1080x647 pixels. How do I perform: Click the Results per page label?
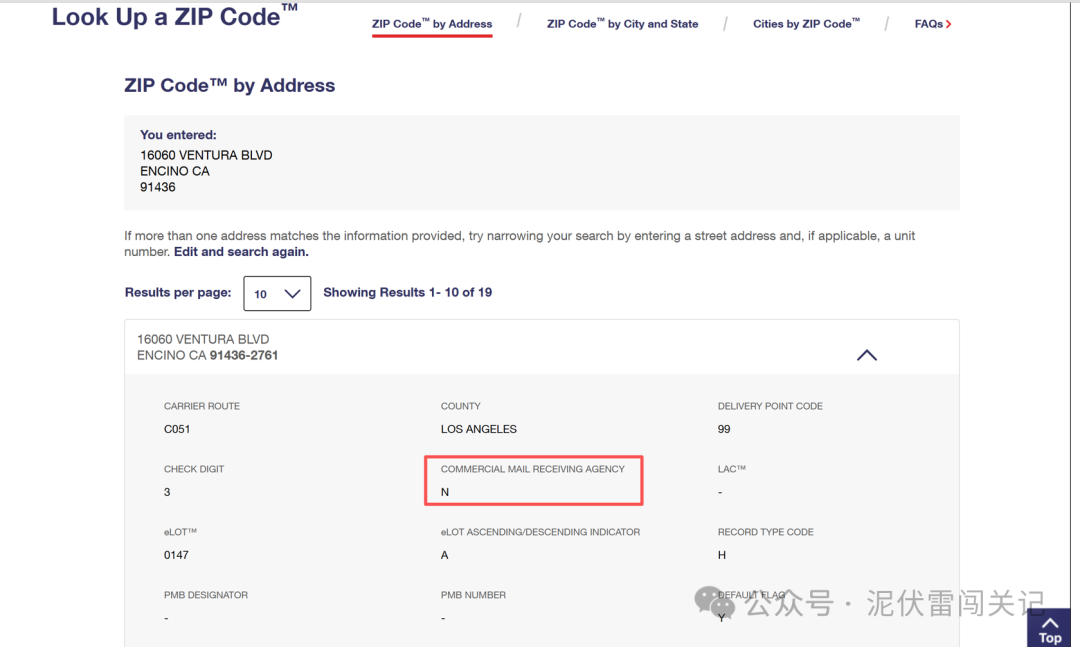click(x=178, y=292)
